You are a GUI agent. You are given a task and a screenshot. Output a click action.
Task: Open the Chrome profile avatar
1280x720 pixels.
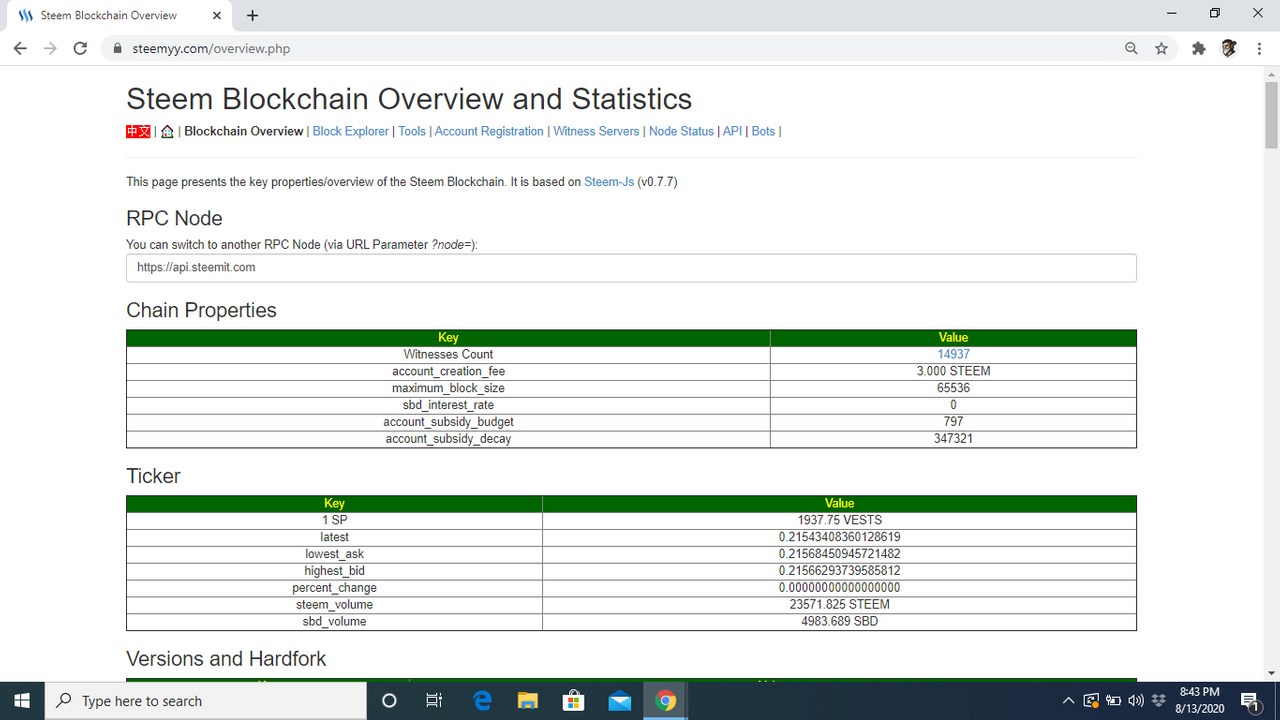point(1230,48)
